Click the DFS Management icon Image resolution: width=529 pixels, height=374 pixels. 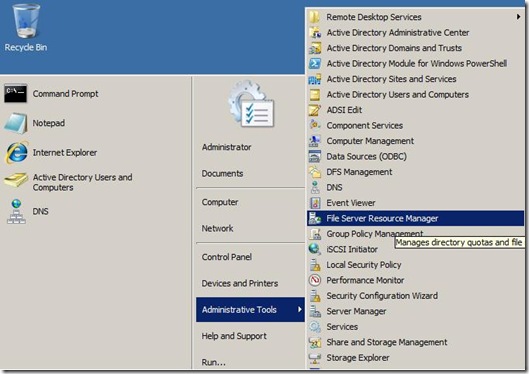[315, 172]
